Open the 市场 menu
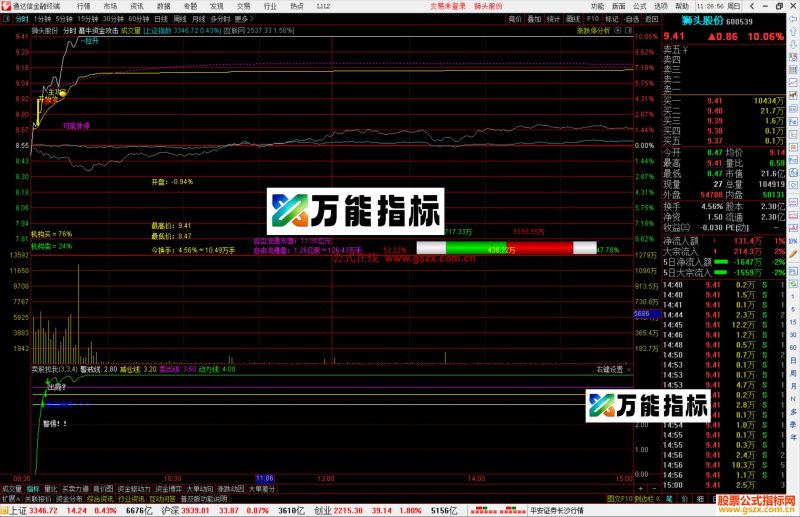 coord(110,6)
